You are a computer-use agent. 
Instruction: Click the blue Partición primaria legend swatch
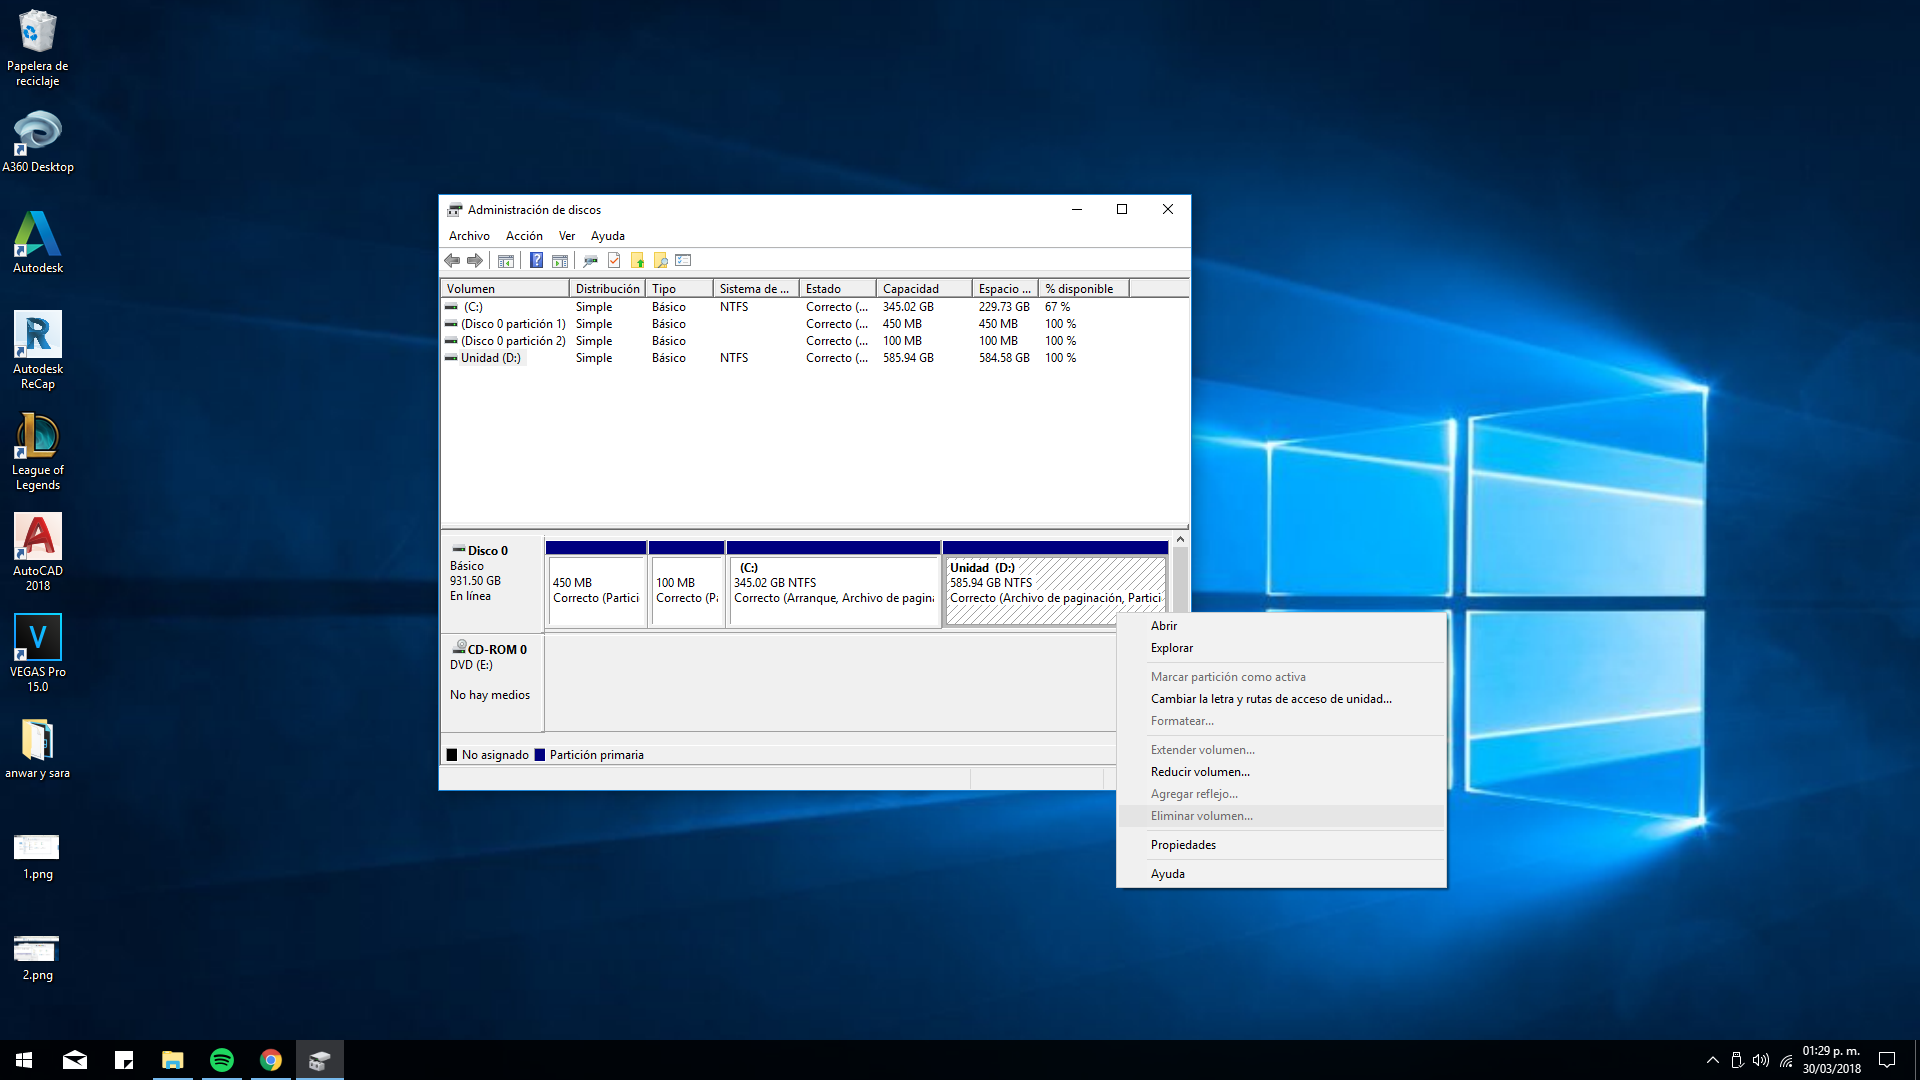pyautogui.click(x=540, y=755)
